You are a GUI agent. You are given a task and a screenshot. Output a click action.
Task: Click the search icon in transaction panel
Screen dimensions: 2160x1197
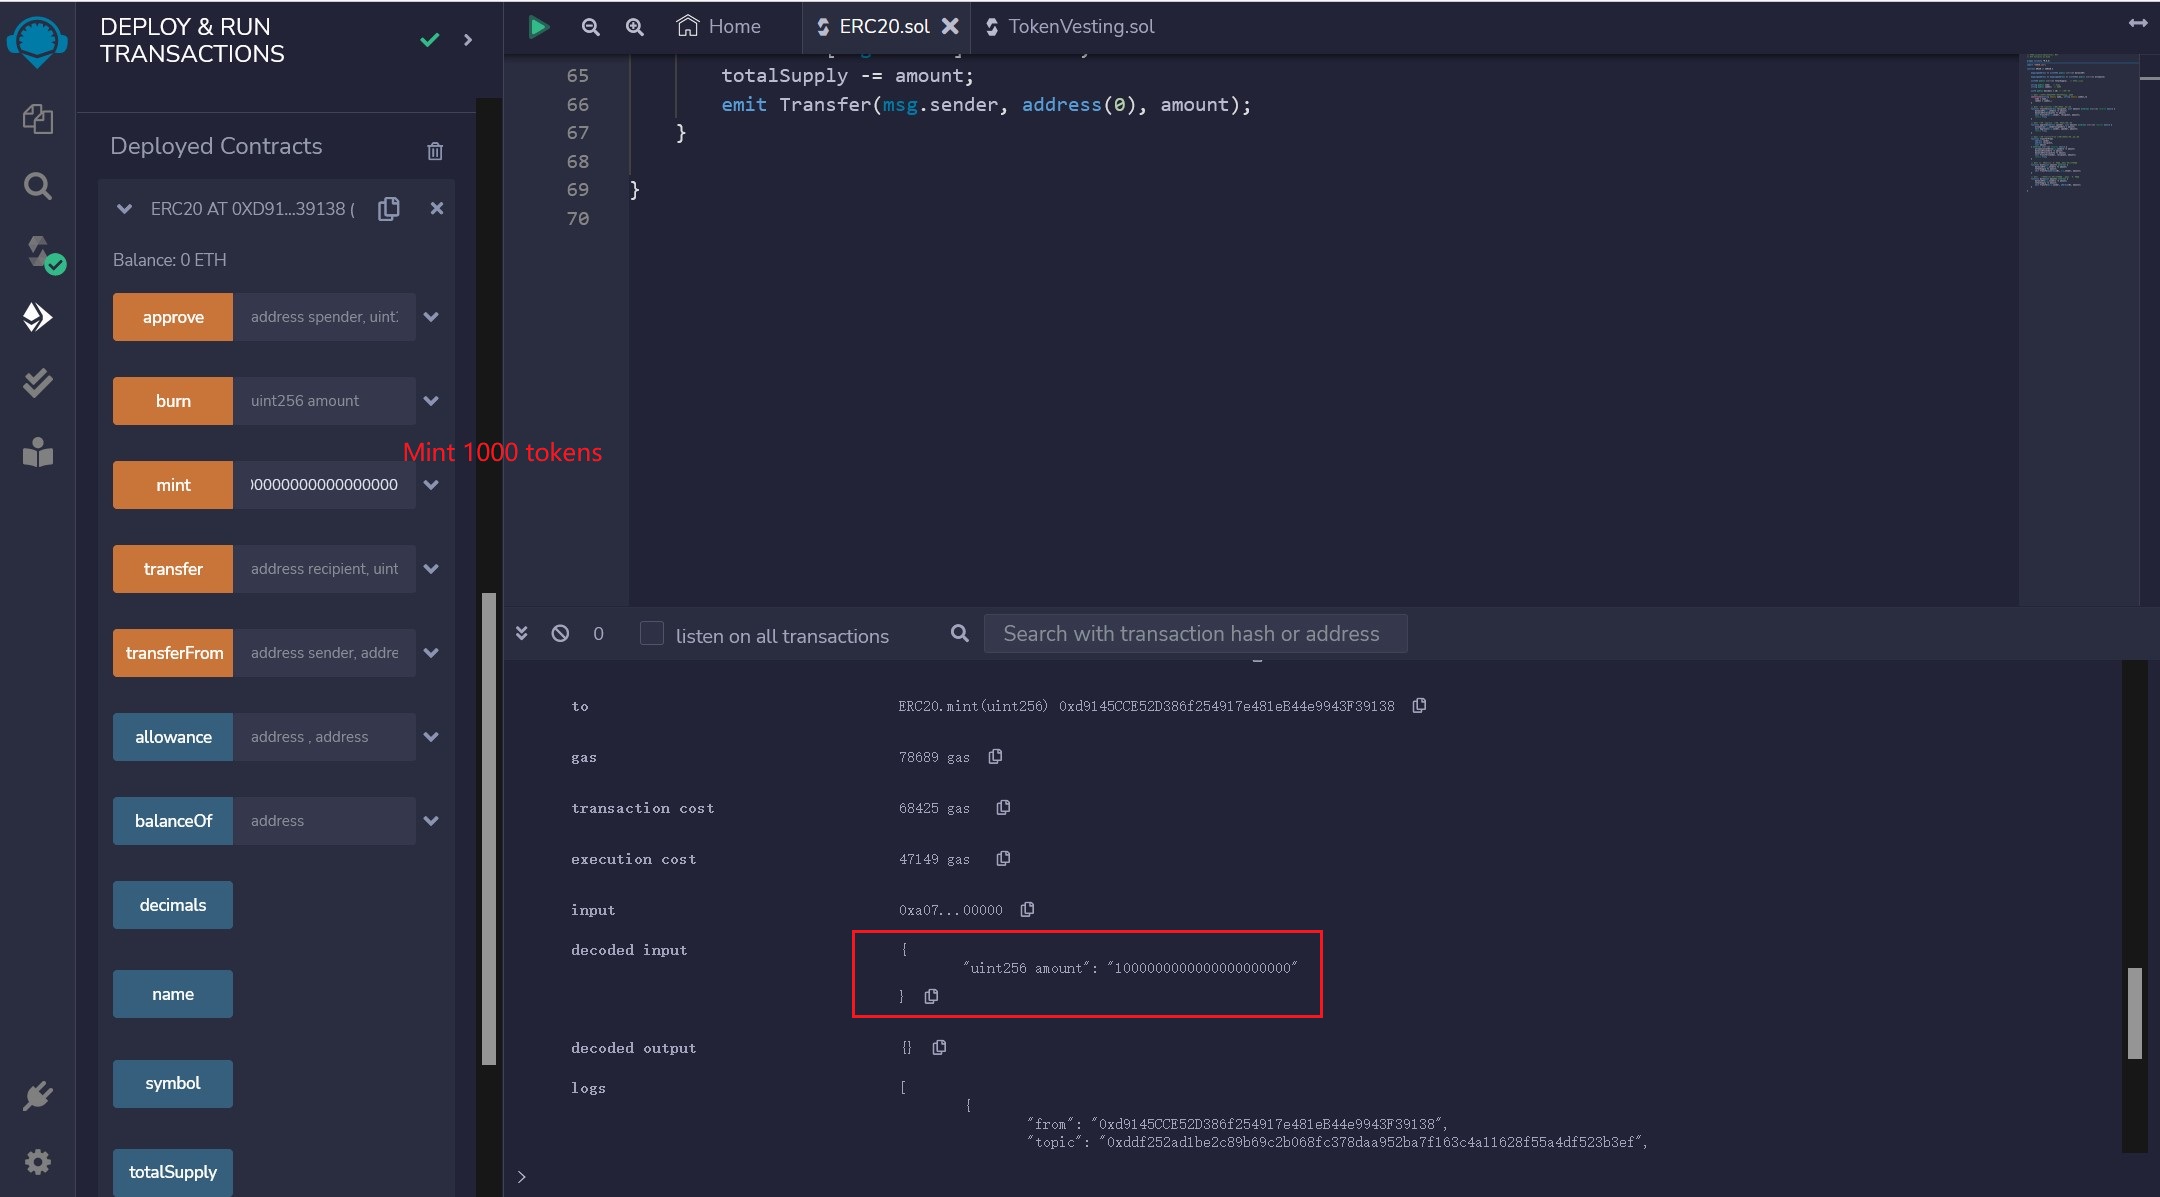click(959, 634)
